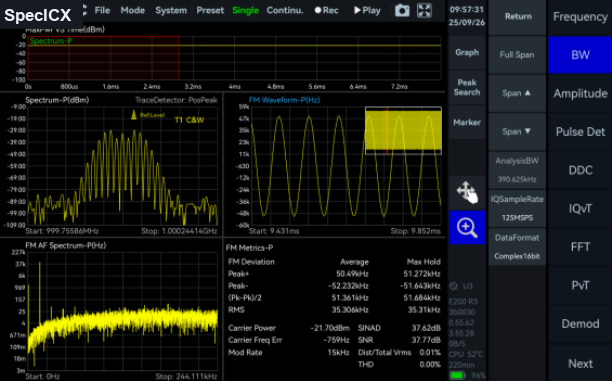Click the SNR 37.77dB value

pyautogui.click(x=426, y=340)
